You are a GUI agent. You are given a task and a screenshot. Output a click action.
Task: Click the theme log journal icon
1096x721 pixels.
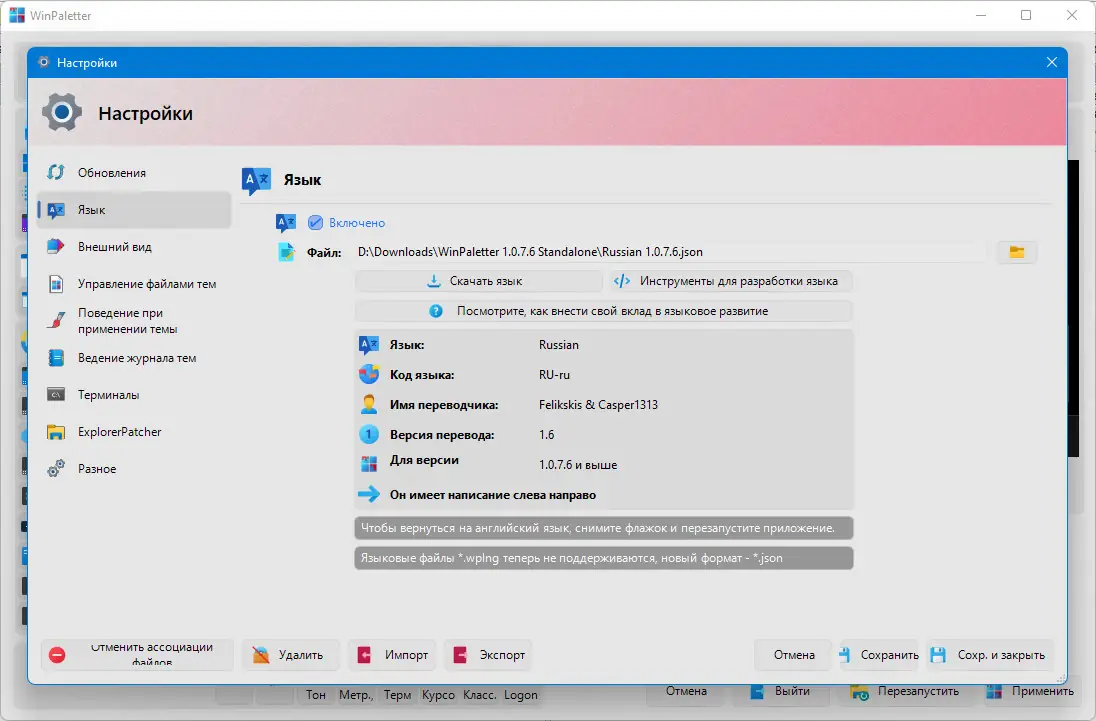click(x=56, y=358)
